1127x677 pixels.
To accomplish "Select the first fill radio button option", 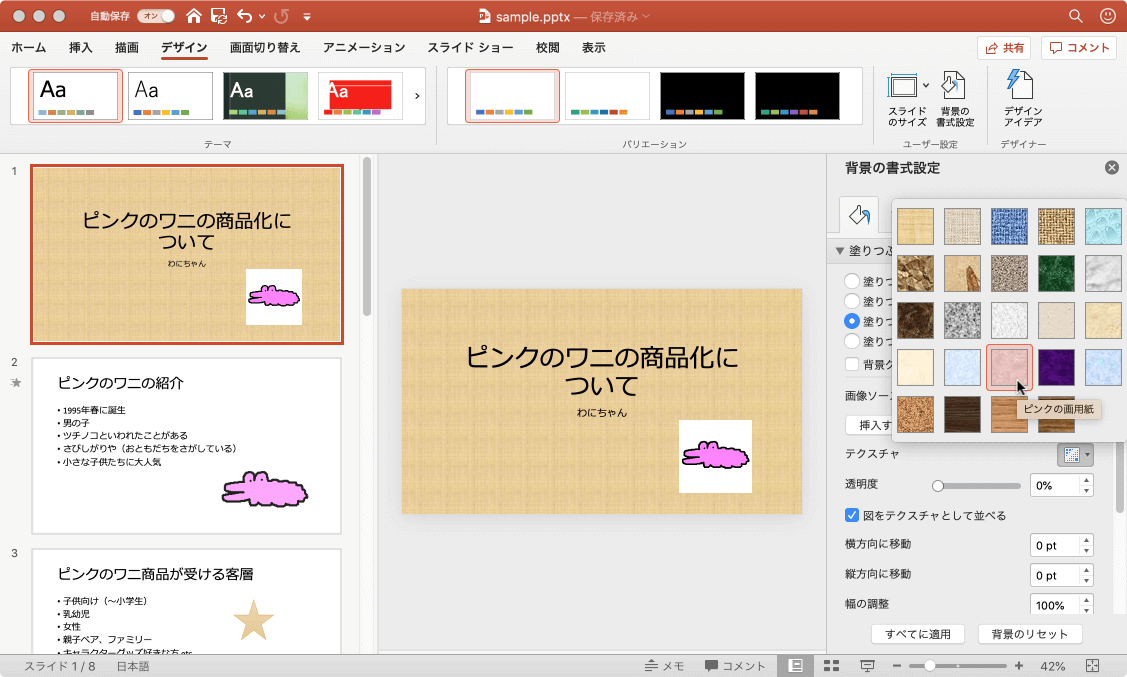I will [x=852, y=281].
